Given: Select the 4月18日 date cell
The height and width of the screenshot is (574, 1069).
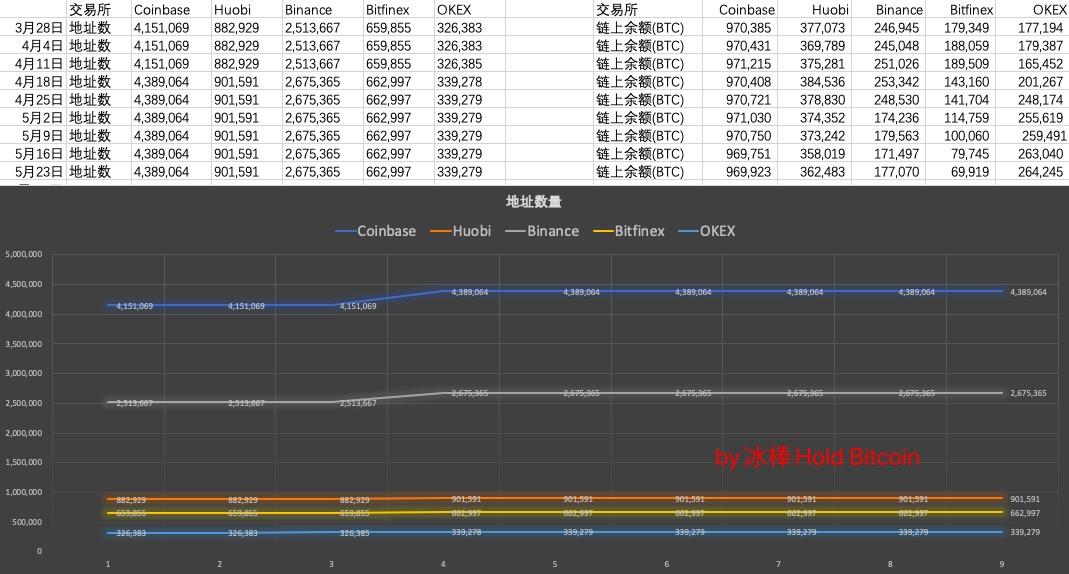Looking at the screenshot, I should pos(39,82).
